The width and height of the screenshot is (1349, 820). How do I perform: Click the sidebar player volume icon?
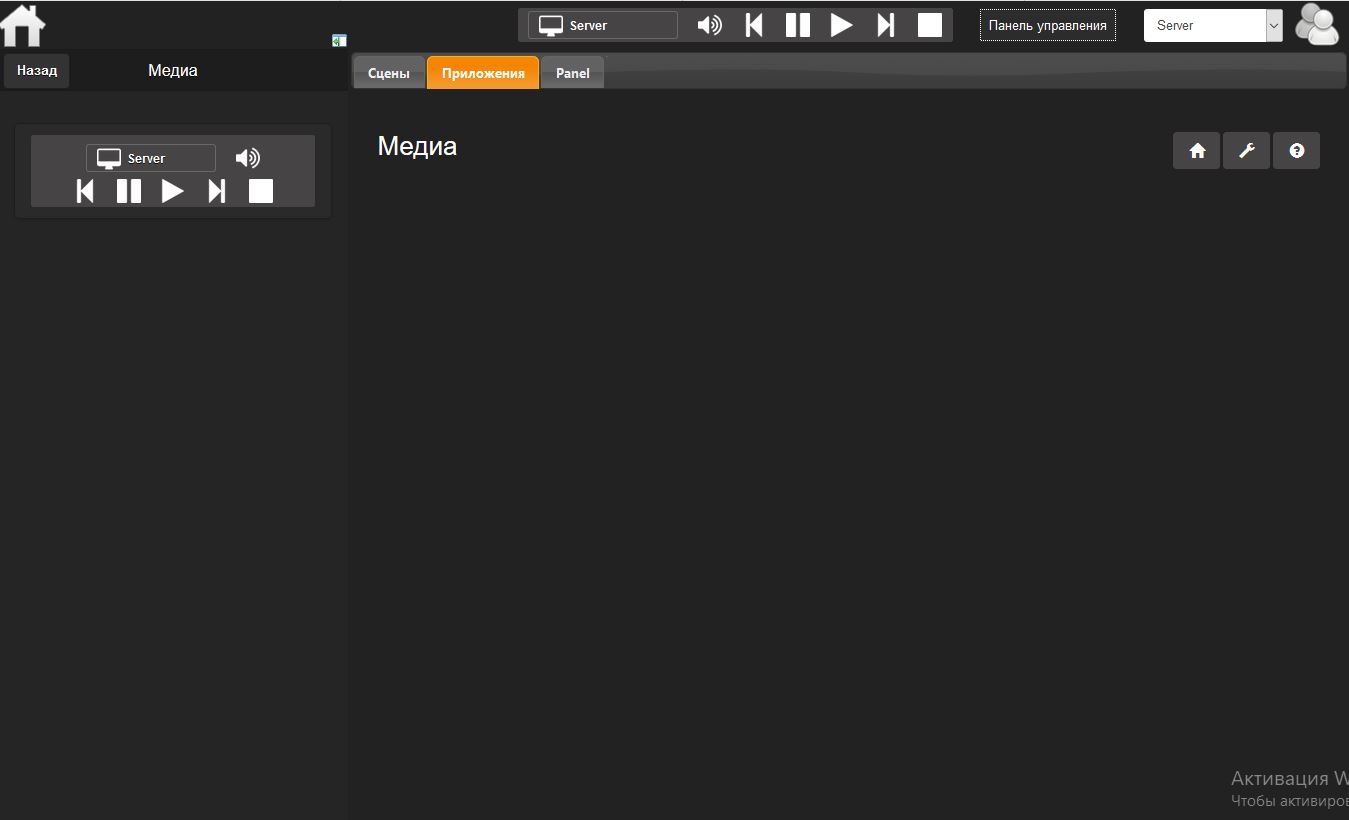pos(247,158)
